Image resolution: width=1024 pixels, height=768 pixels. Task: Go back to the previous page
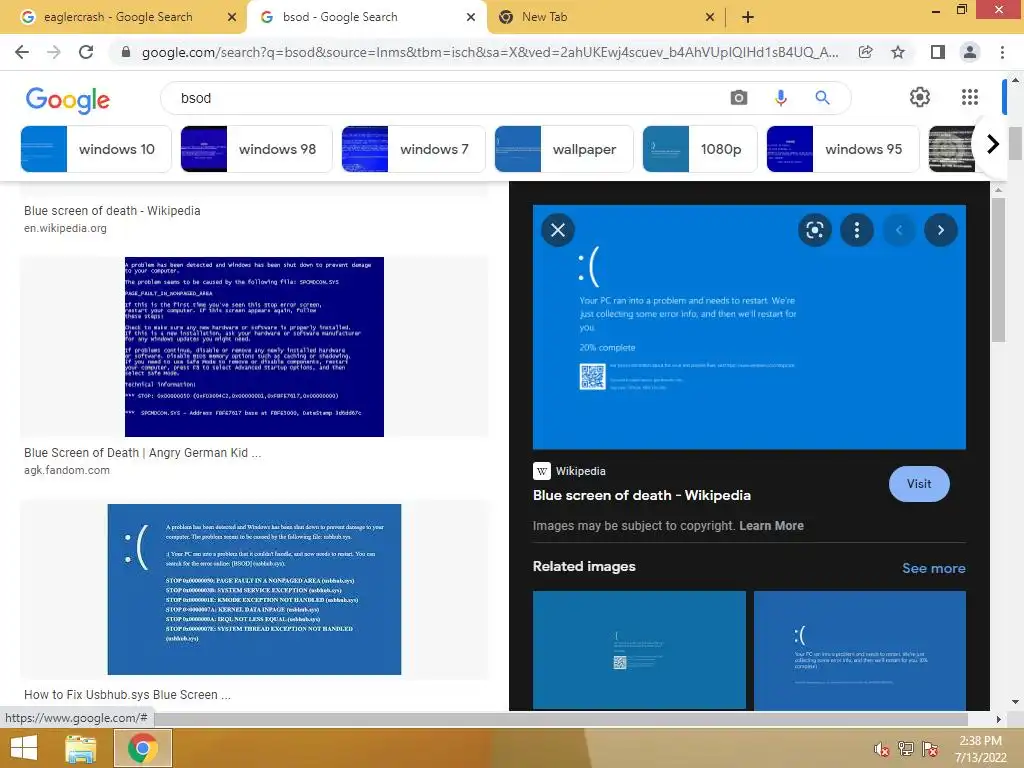[x=22, y=52]
